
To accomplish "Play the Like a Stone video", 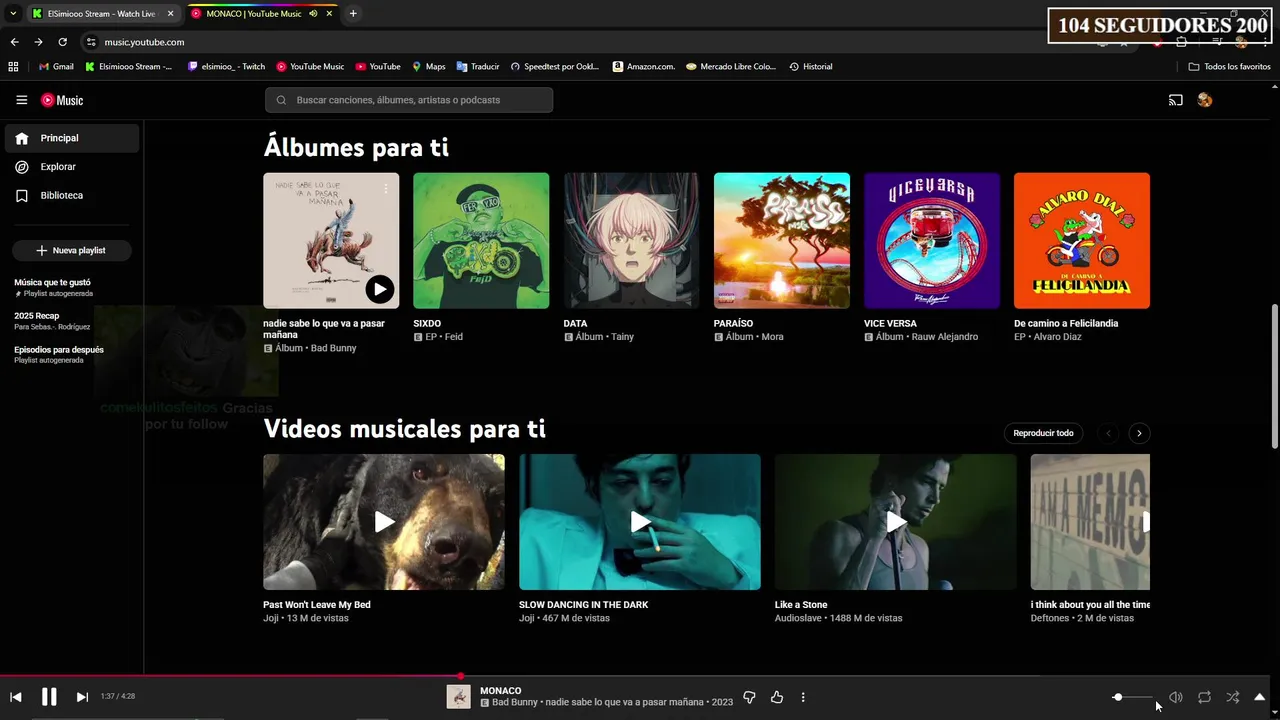I will (x=896, y=522).
